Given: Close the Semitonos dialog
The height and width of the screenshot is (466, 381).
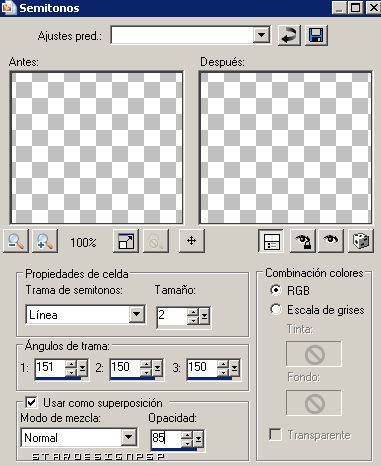Looking at the screenshot, I should (x=372, y=7).
